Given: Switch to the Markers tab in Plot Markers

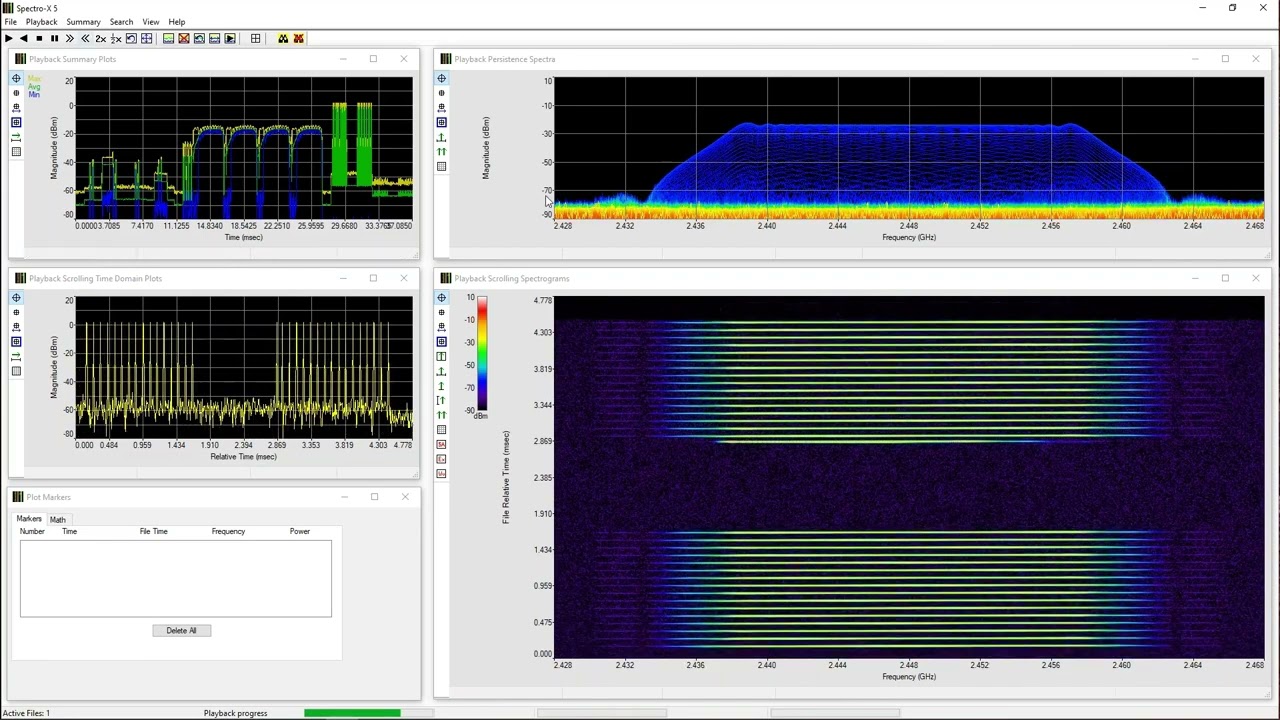Looking at the screenshot, I should click(29, 519).
